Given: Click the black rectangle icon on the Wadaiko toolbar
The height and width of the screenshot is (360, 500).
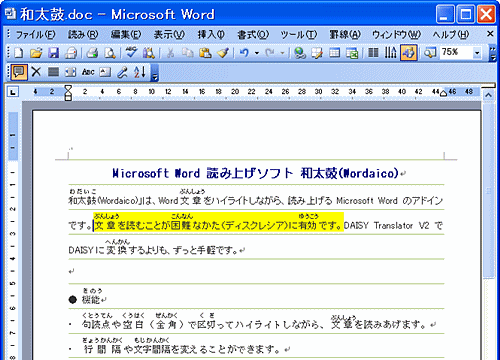Looking at the screenshot, I should coord(53,72).
